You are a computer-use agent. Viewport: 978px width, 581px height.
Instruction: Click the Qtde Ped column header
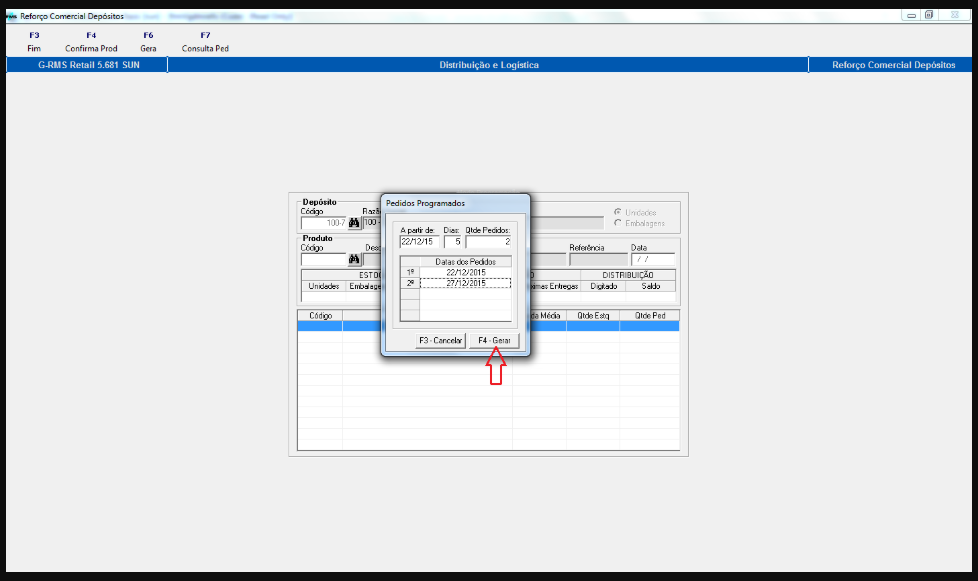649,315
